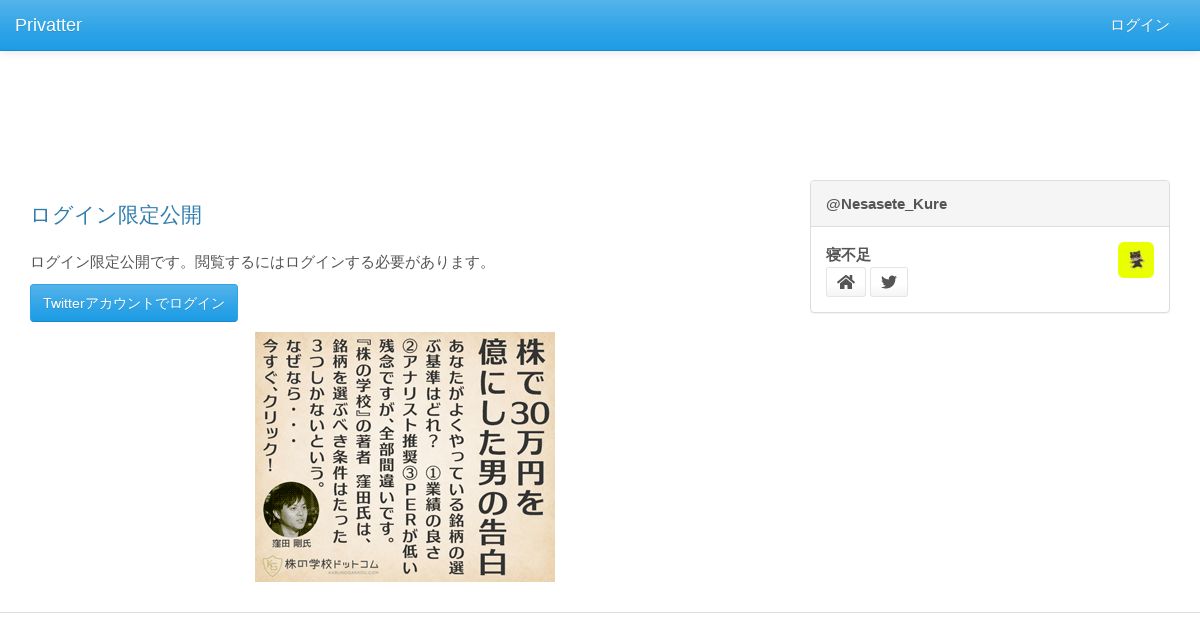The image size is (1200, 630).
Task: Click the yellow profile avatar icon
Action: 1136,260
